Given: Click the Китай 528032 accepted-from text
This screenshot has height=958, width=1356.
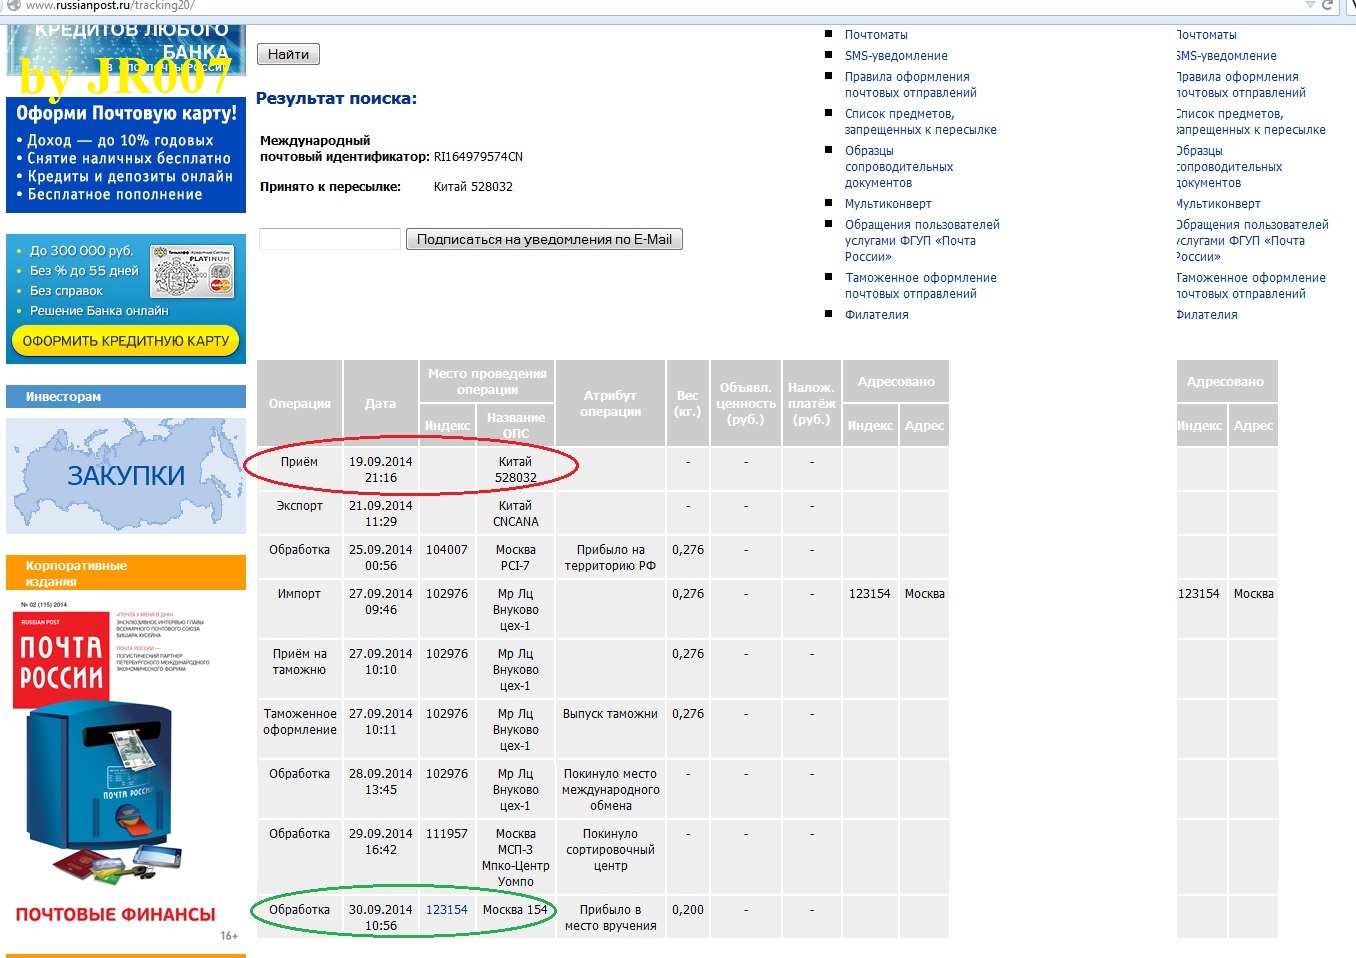Looking at the screenshot, I should coord(473,187).
